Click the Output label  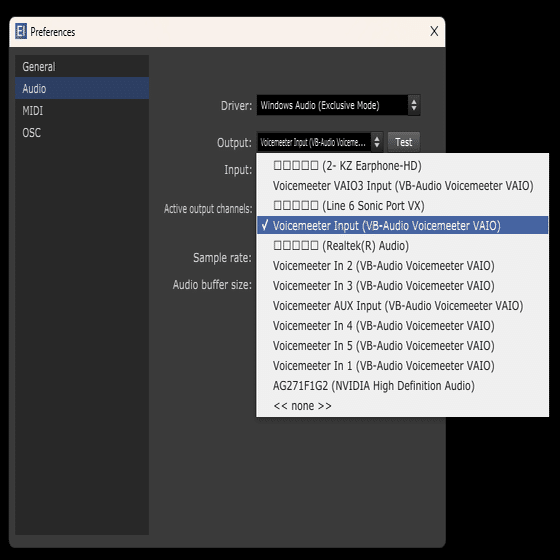[x=234, y=142]
